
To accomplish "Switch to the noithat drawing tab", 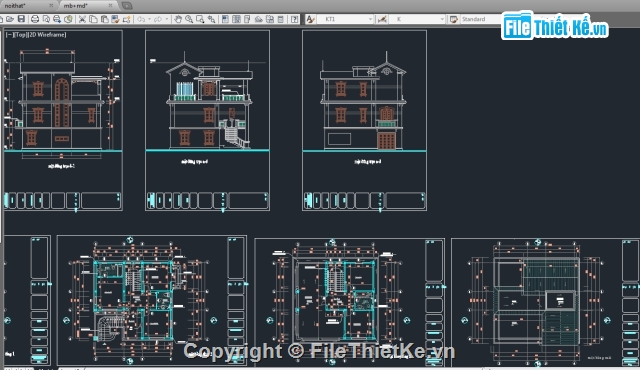I will 24,6.
